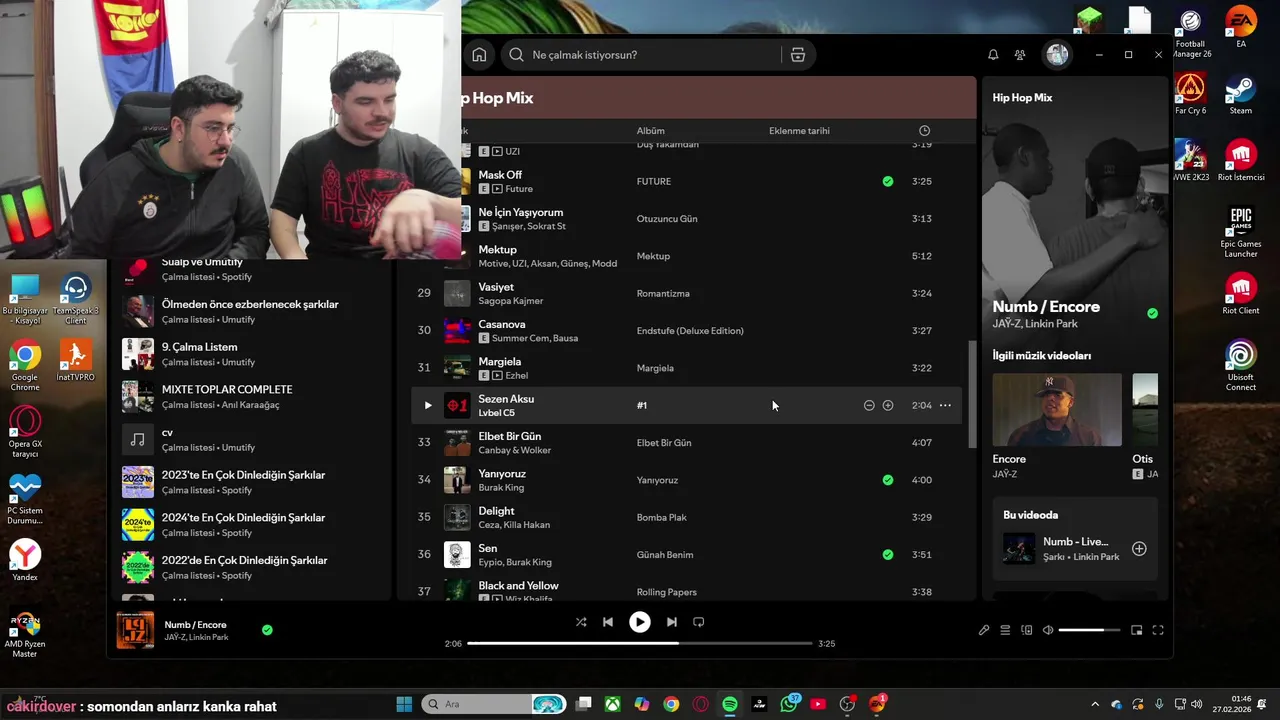
Task: Open 'Numb / Encore' title in side panel
Action: (x=1046, y=307)
